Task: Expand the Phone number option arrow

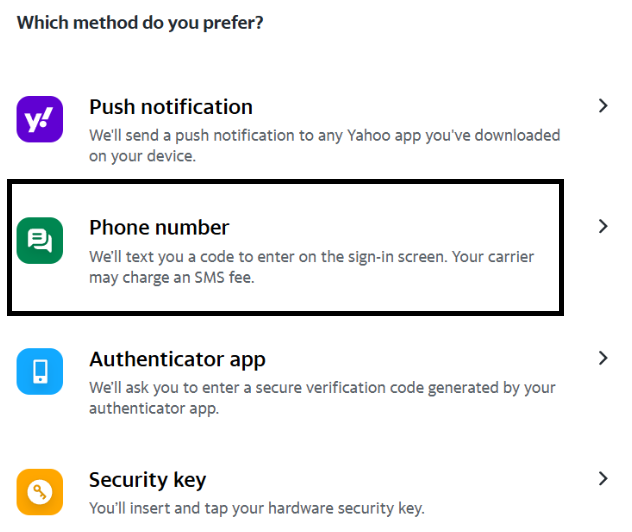Action: [602, 227]
